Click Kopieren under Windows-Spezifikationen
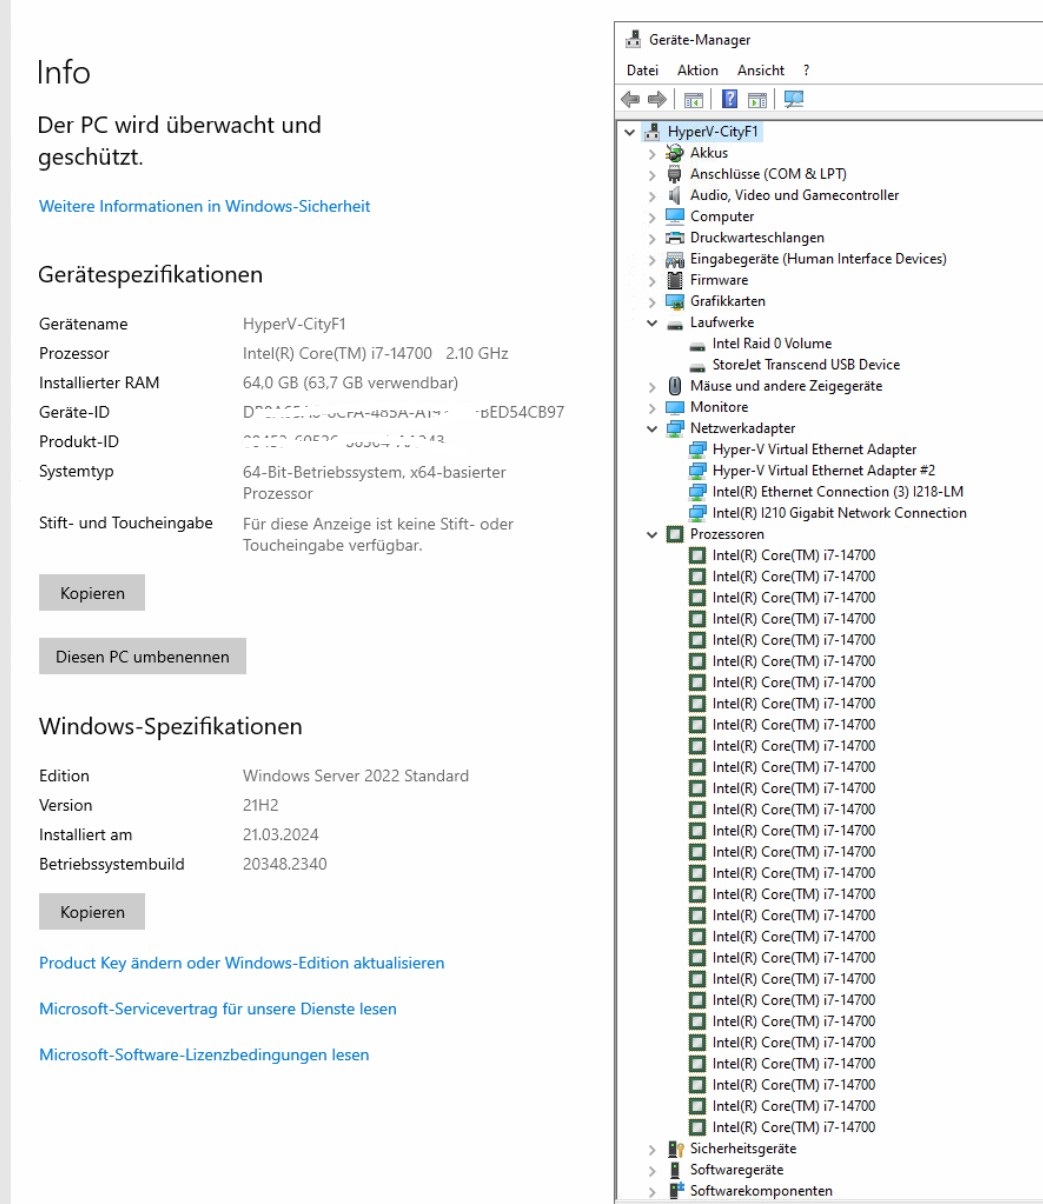Image resolution: width=1043 pixels, height=1204 pixels. 92,912
